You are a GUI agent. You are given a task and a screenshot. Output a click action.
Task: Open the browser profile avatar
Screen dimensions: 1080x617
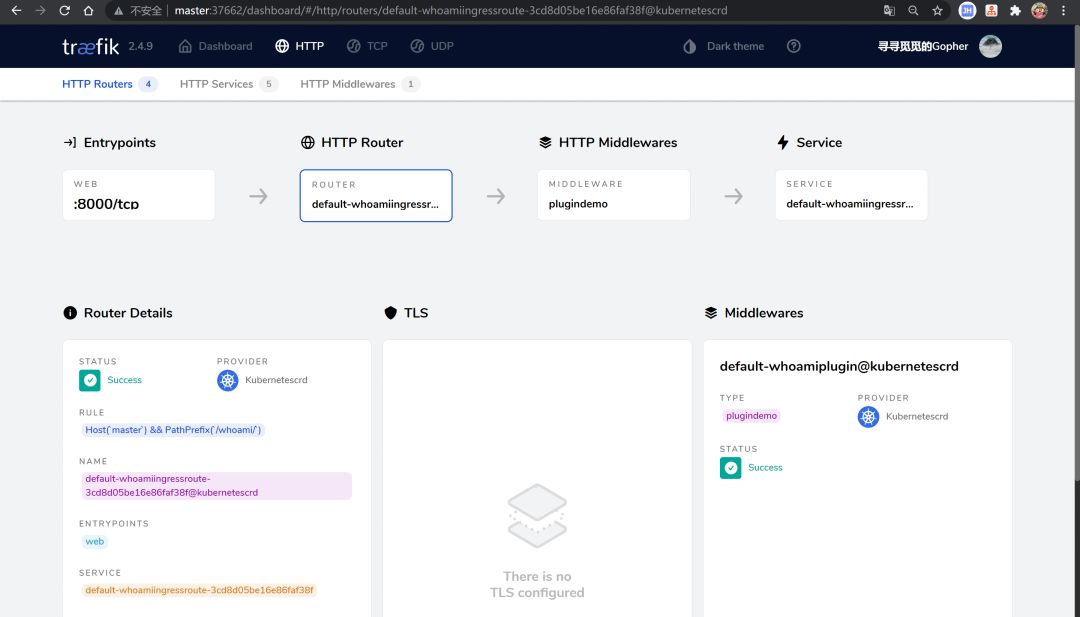click(x=1039, y=10)
